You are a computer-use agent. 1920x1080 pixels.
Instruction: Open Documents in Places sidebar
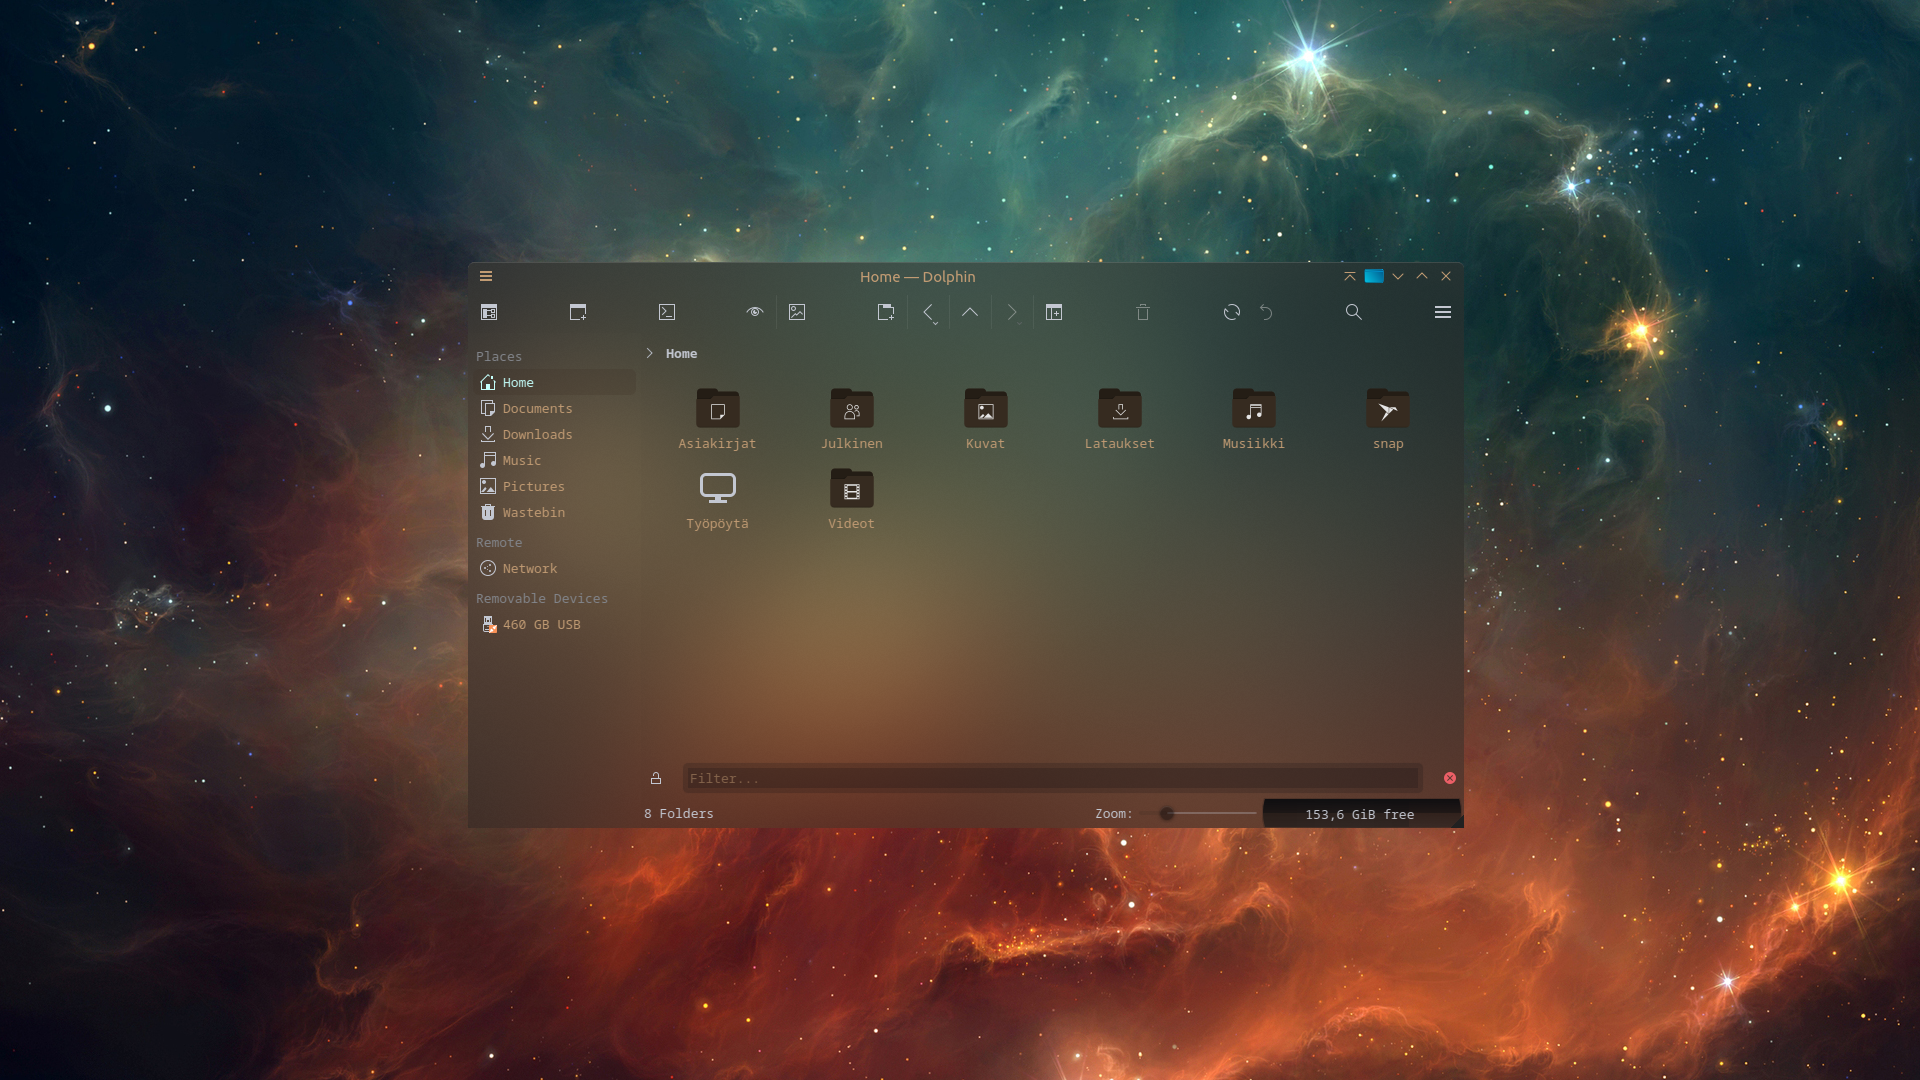click(554, 408)
